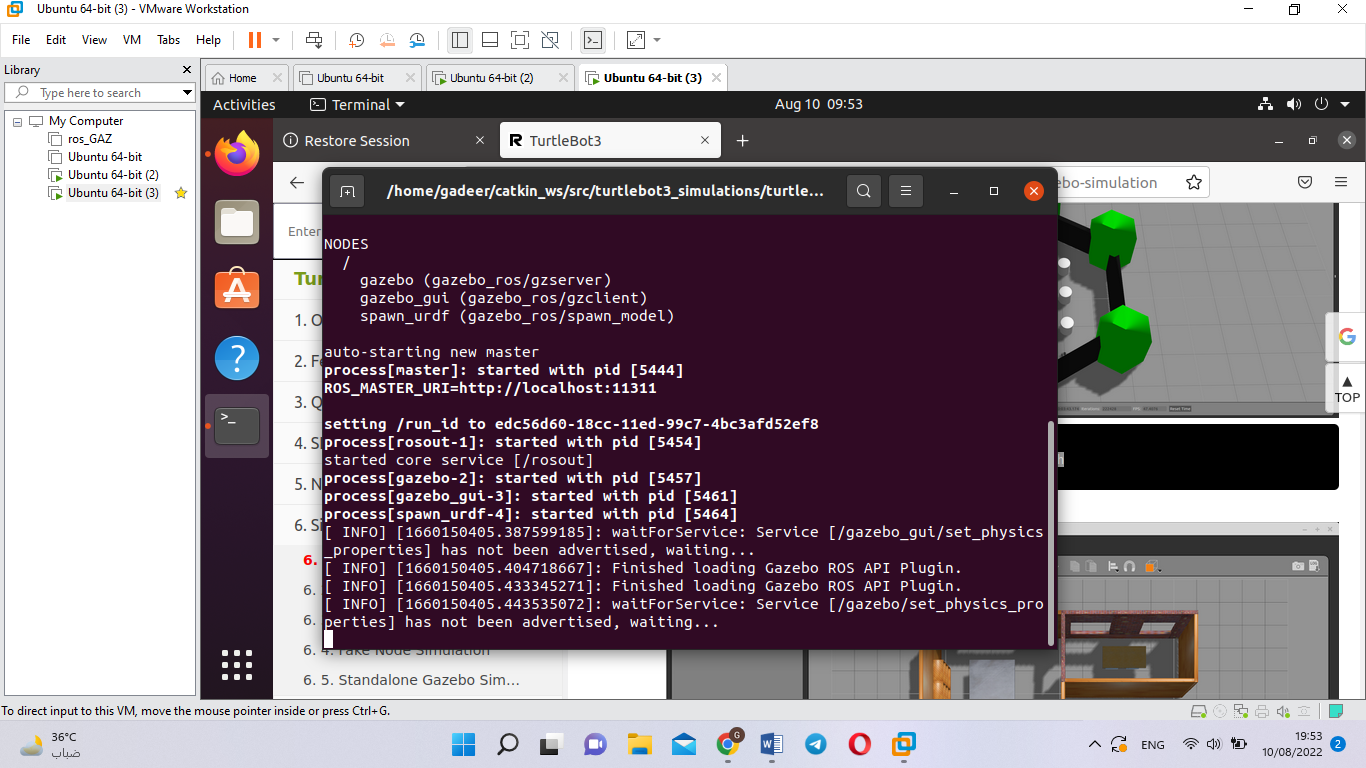Toggle the VM thumbnail bar

(x=489, y=40)
